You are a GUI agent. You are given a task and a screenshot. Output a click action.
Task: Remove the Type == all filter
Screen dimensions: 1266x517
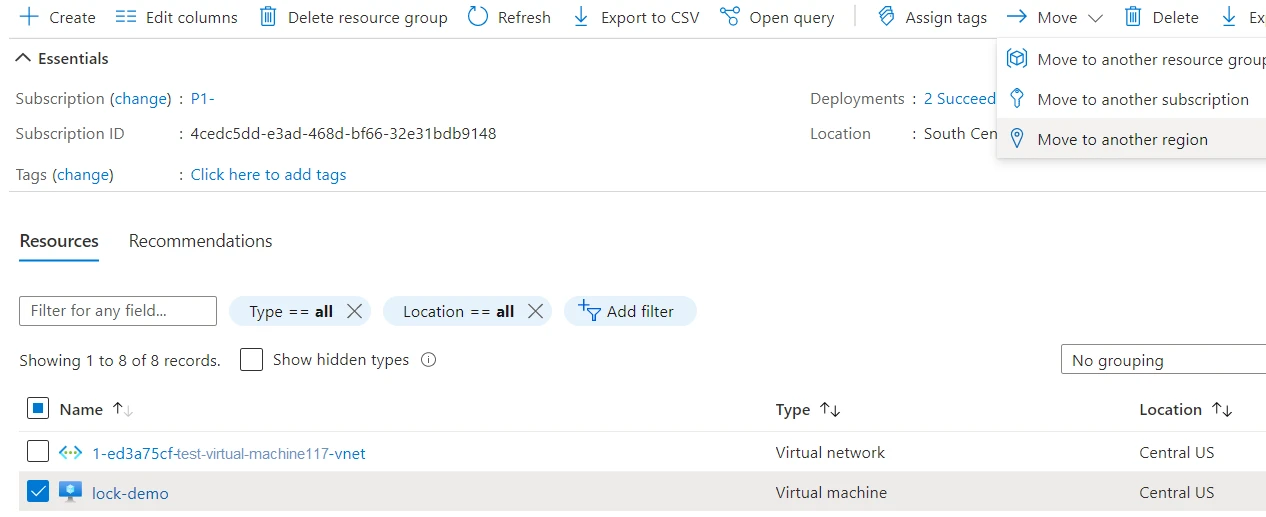point(354,311)
